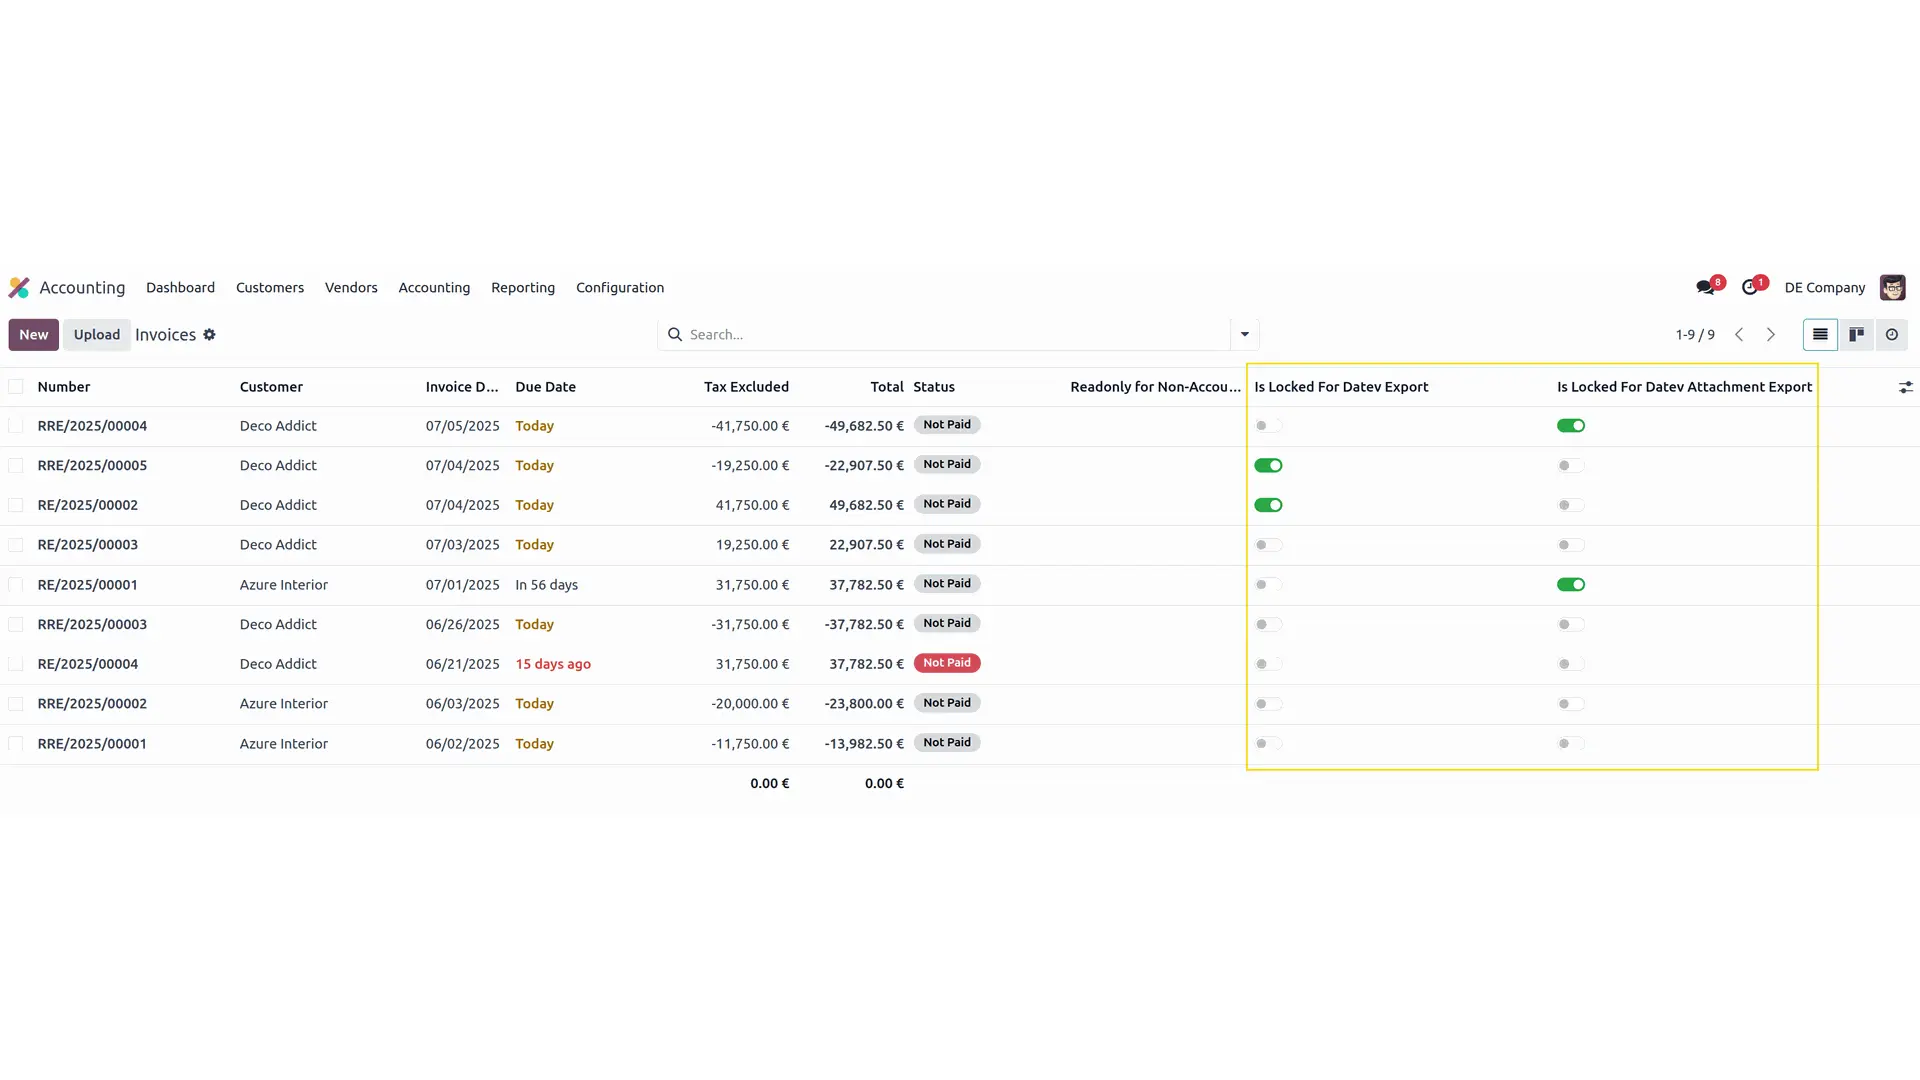Viewport: 1920px width, 1080px height.
Task: Open the Reporting menu
Action: pyautogui.click(x=522, y=287)
